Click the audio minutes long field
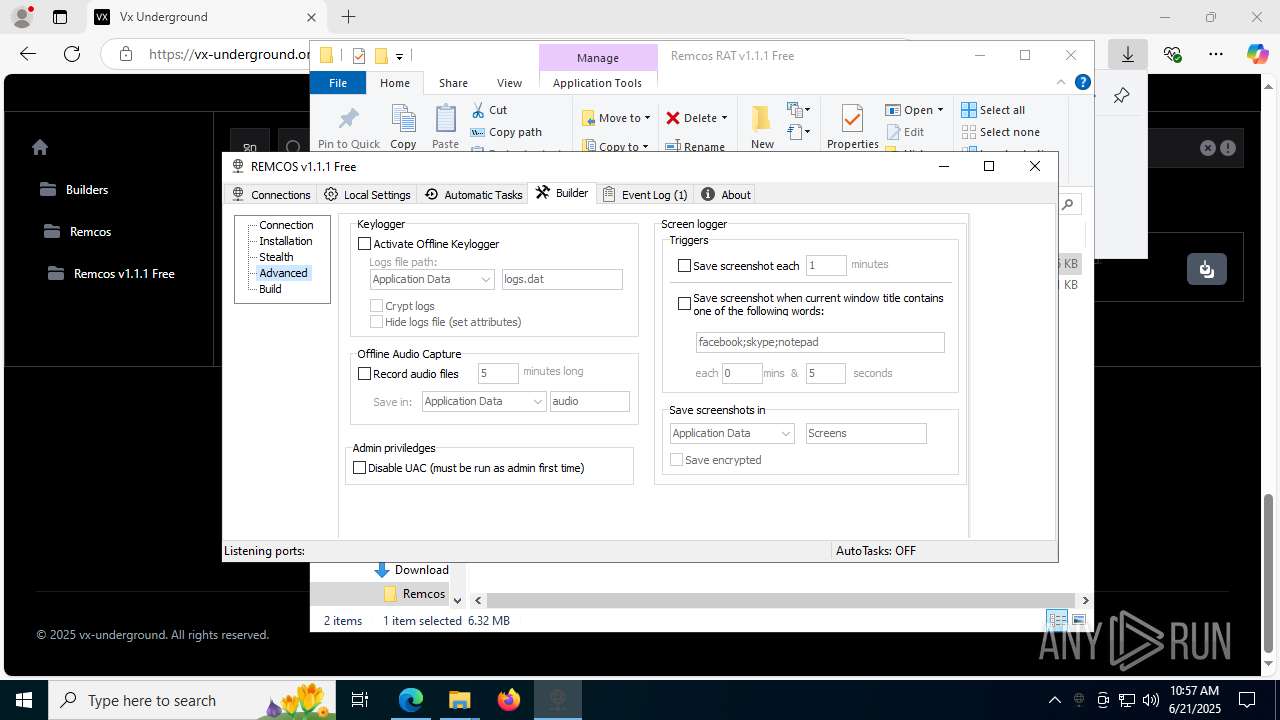The height and width of the screenshot is (720, 1280). click(x=498, y=373)
